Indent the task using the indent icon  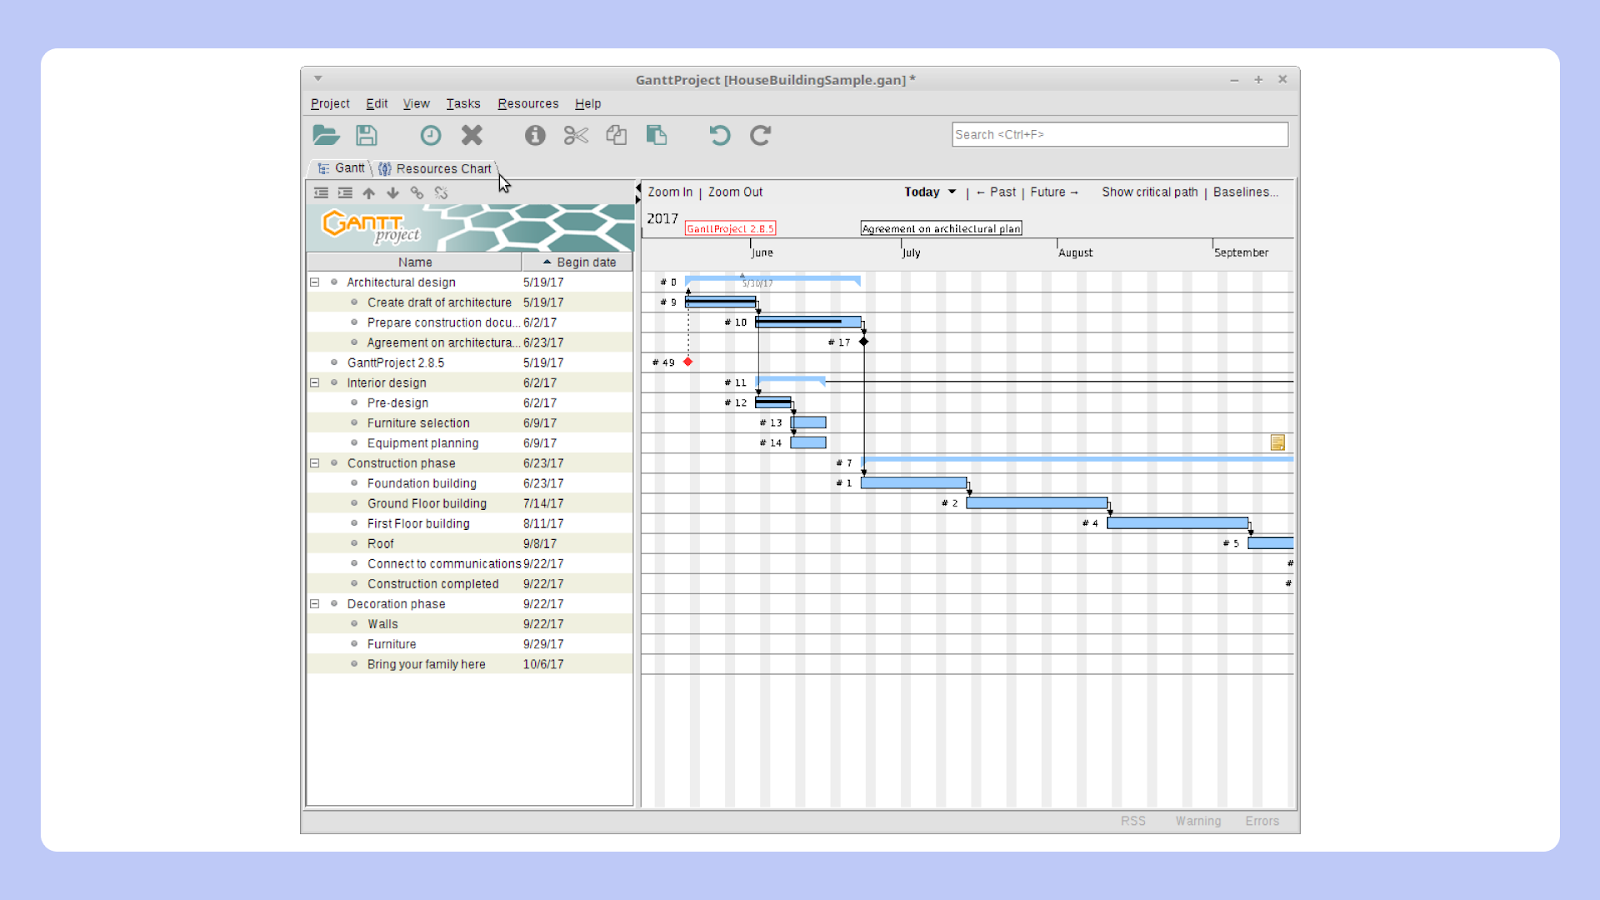(345, 193)
